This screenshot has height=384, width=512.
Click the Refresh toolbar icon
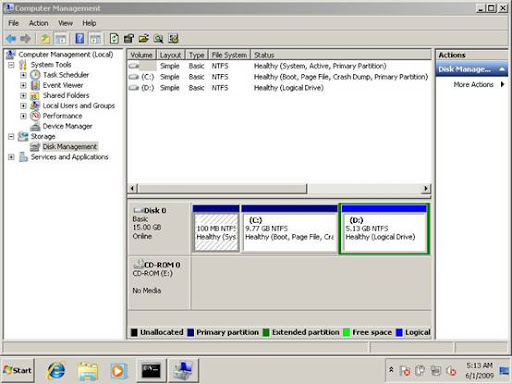[x=114, y=39]
